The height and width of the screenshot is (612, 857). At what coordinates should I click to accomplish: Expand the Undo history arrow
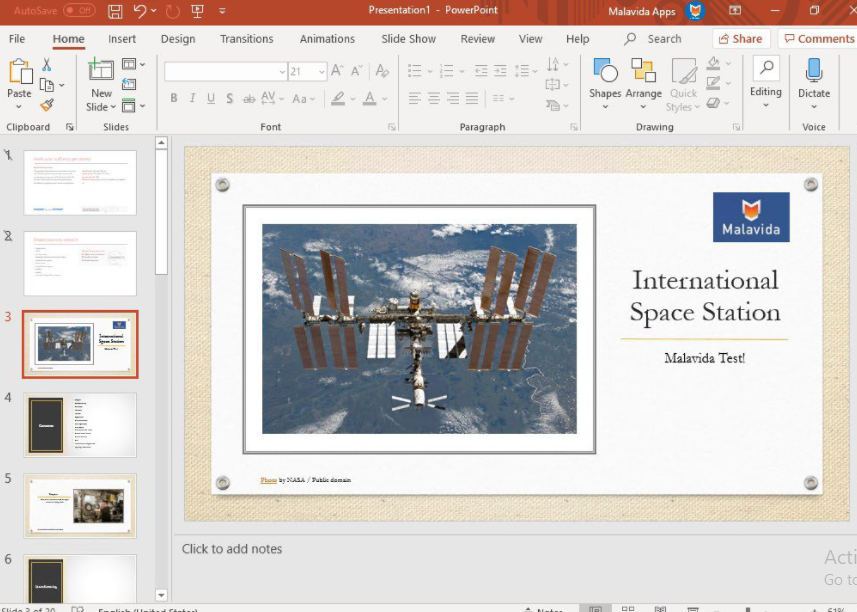(154, 11)
